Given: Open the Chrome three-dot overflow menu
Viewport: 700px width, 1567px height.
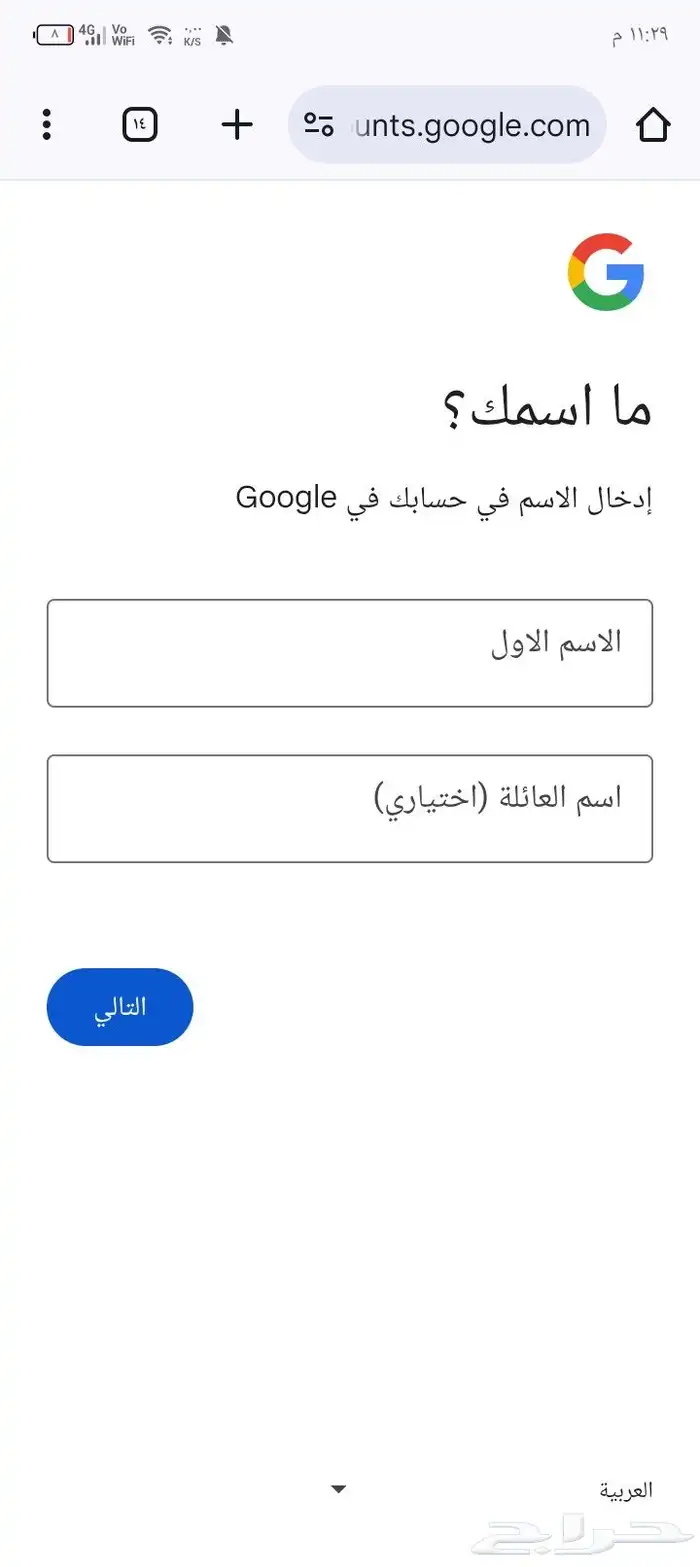Looking at the screenshot, I should pyautogui.click(x=46, y=125).
